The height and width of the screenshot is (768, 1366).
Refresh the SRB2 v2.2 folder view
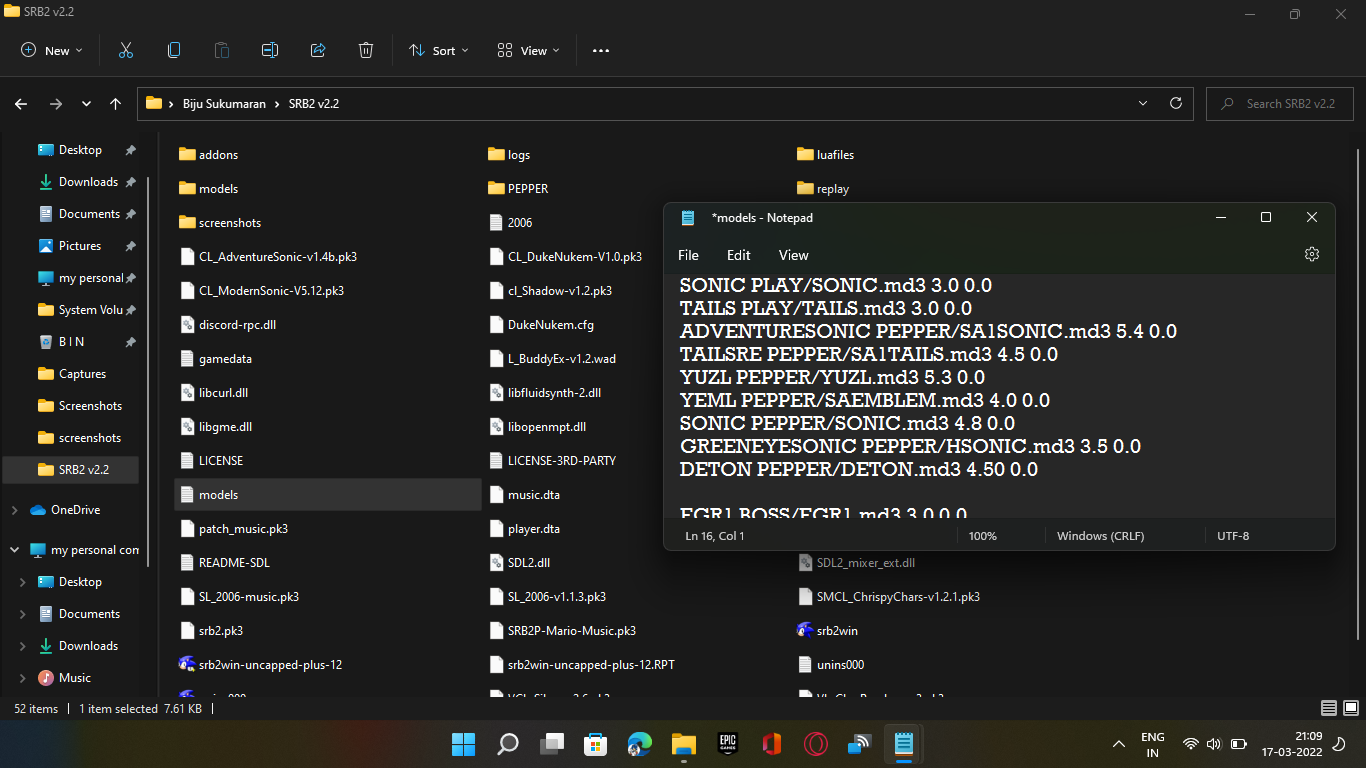1176,103
